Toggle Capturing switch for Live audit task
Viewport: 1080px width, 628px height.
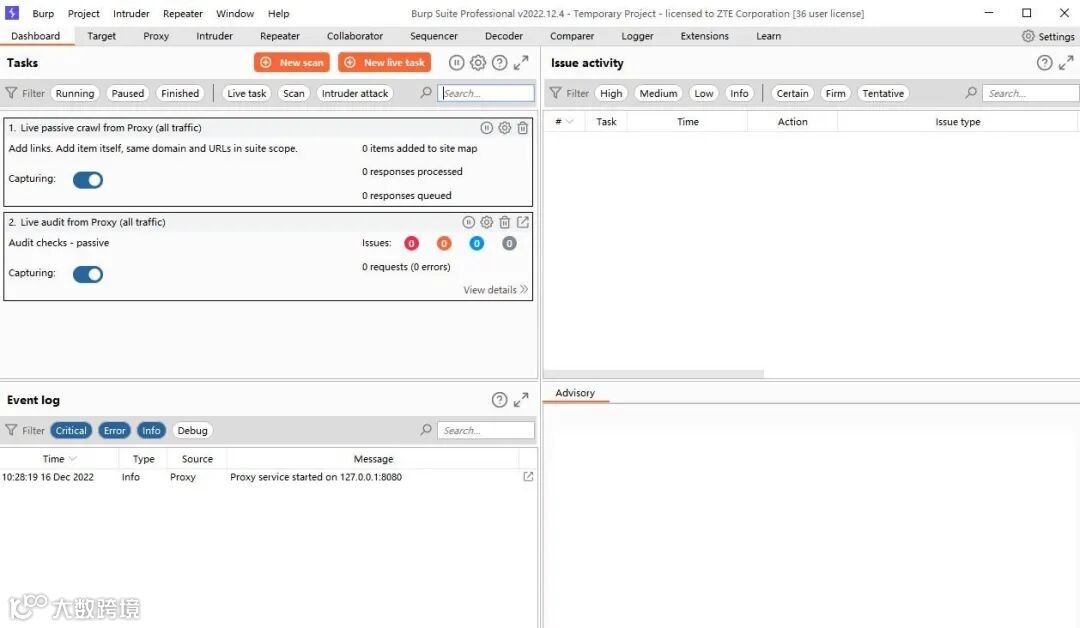(x=87, y=274)
